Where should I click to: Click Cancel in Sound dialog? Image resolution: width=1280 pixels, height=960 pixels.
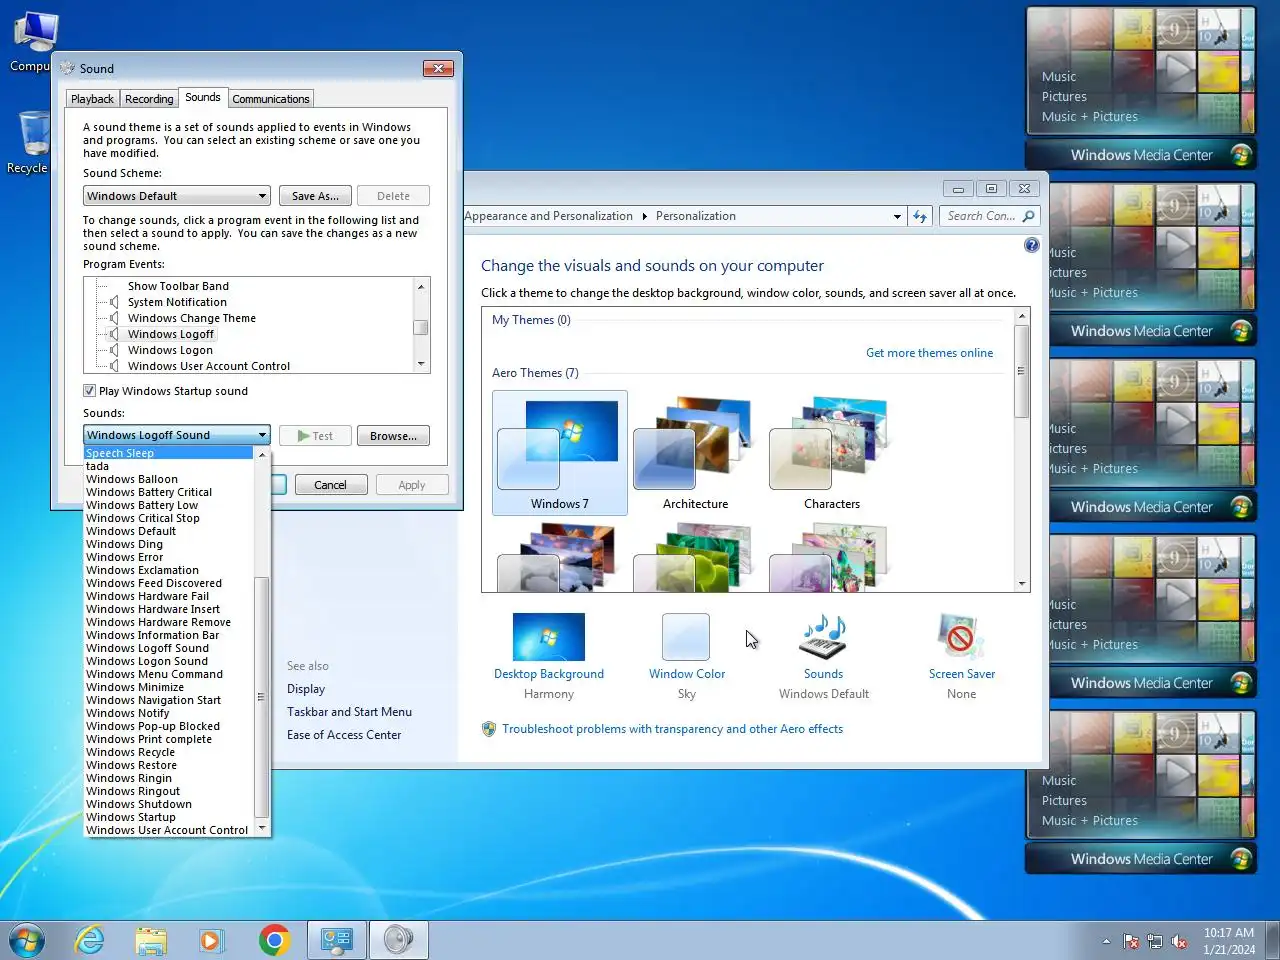click(x=330, y=485)
